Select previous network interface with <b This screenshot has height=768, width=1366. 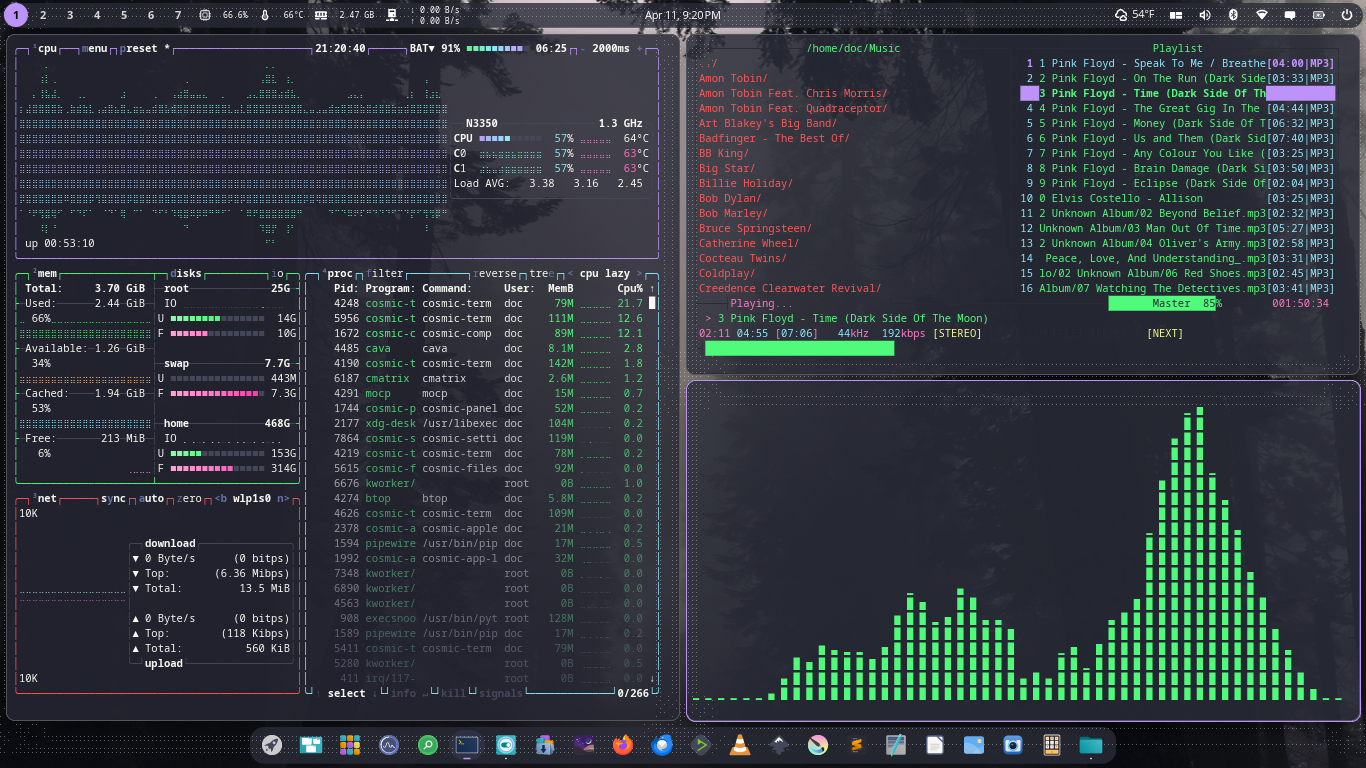[x=221, y=498]
